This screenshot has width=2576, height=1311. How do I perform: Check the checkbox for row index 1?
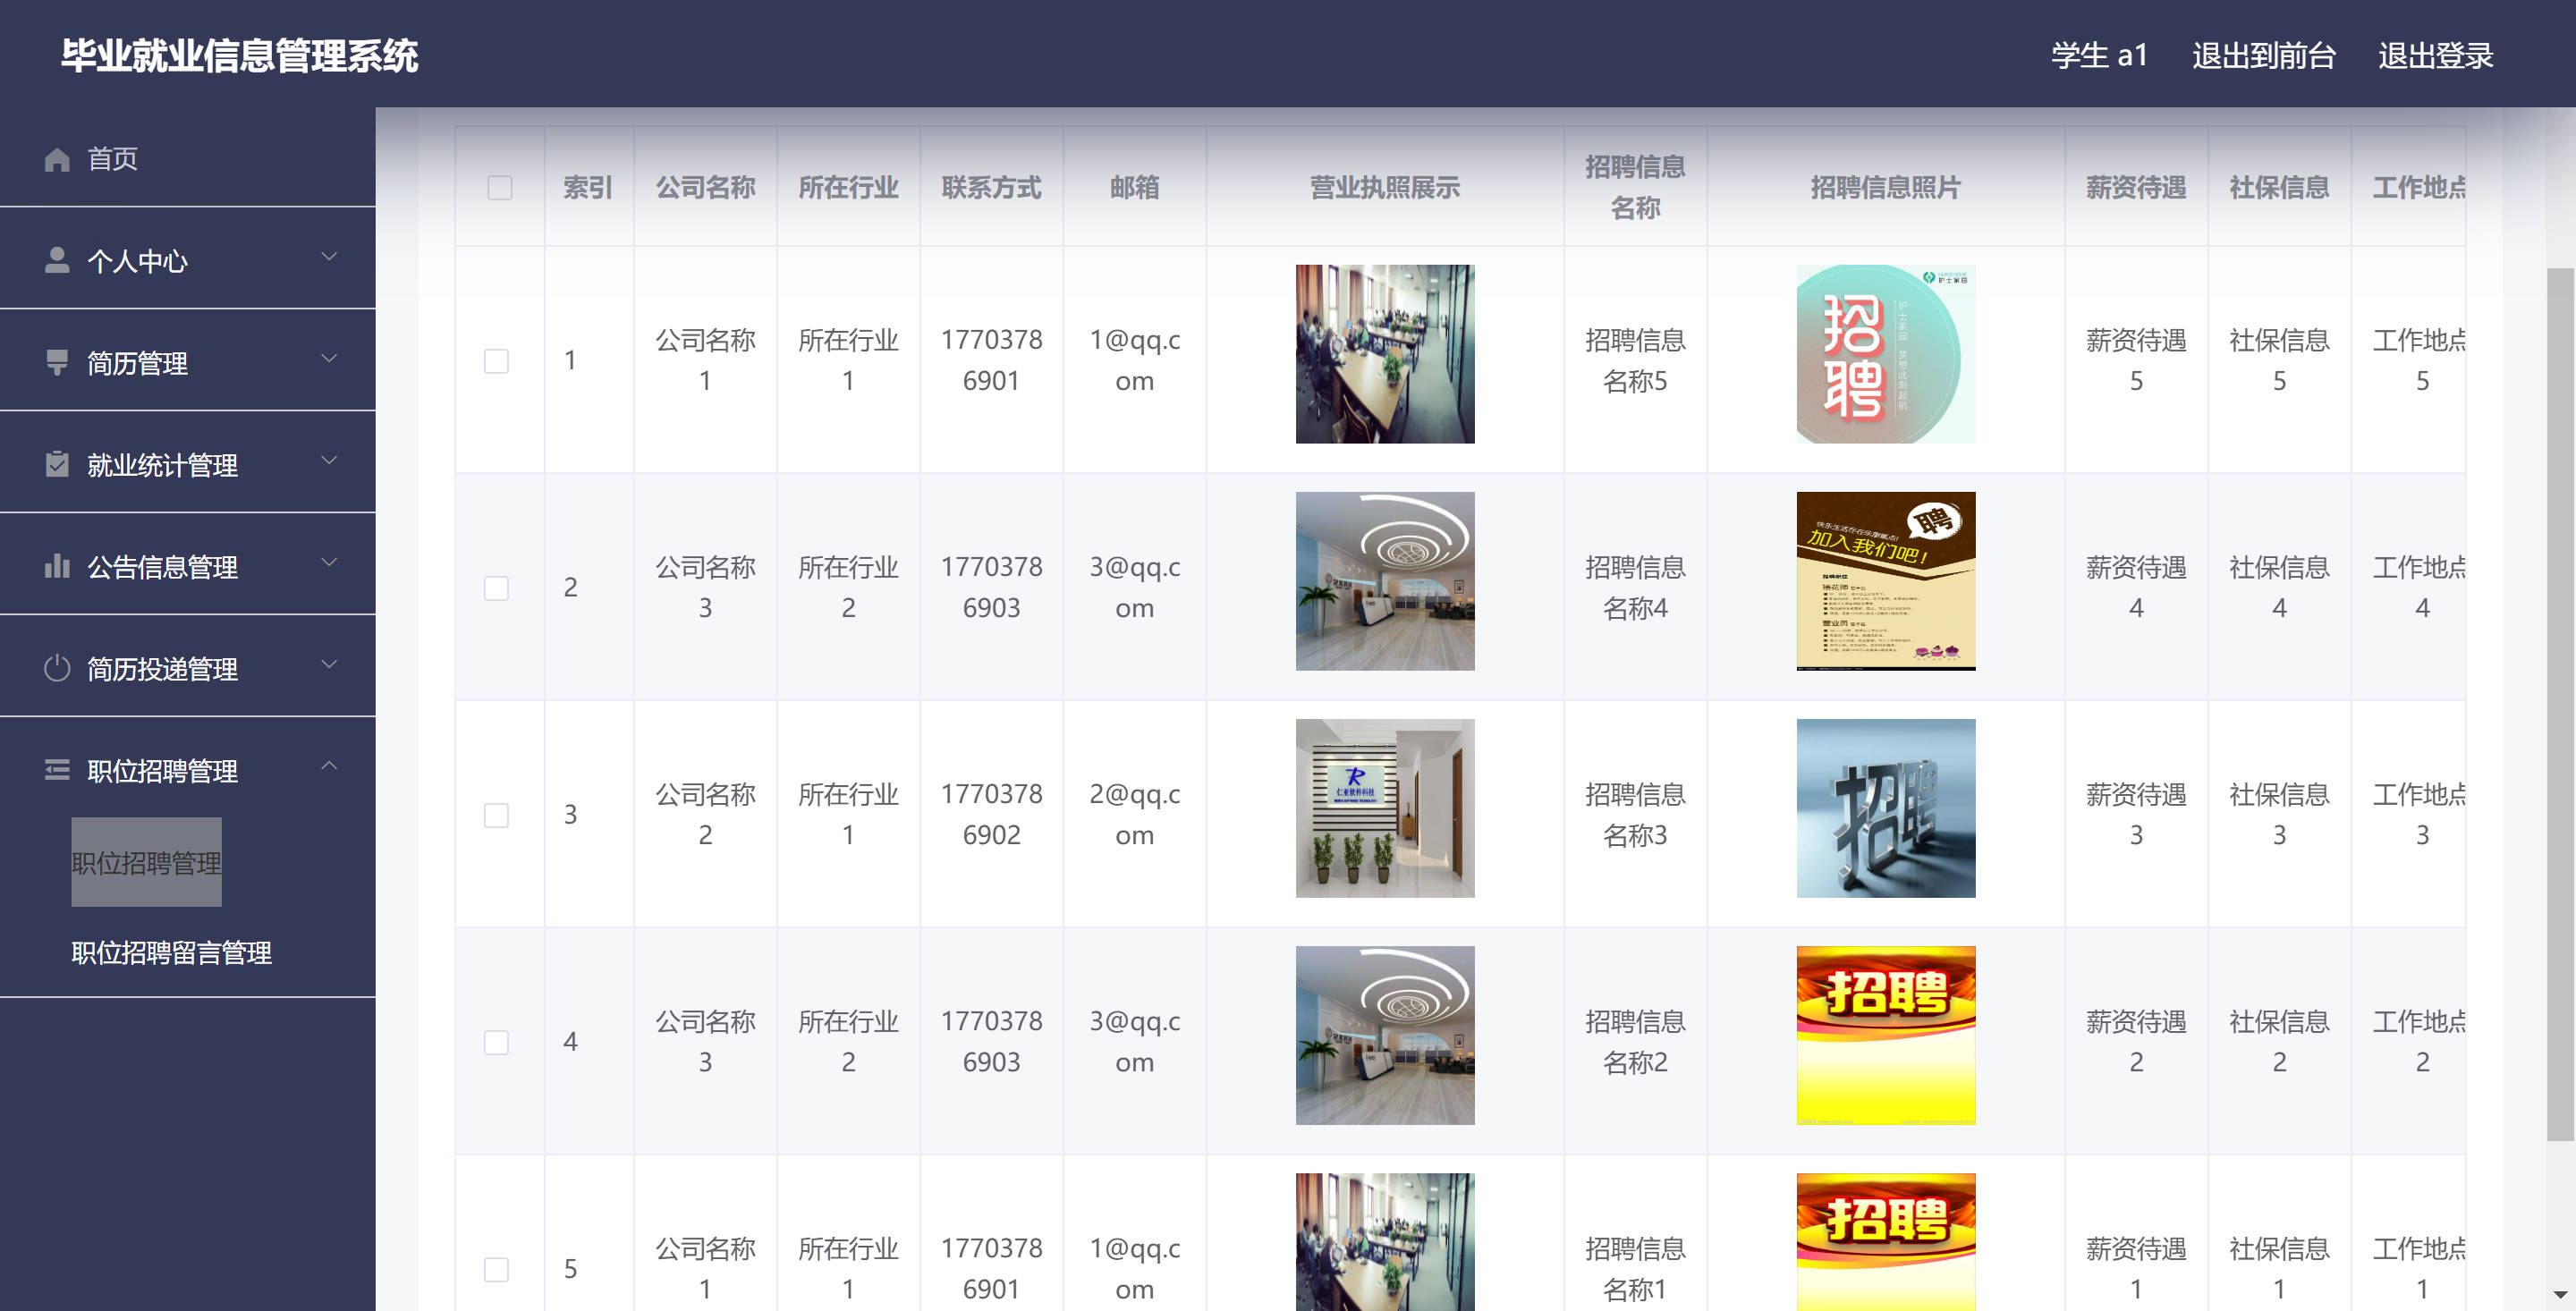496,360
